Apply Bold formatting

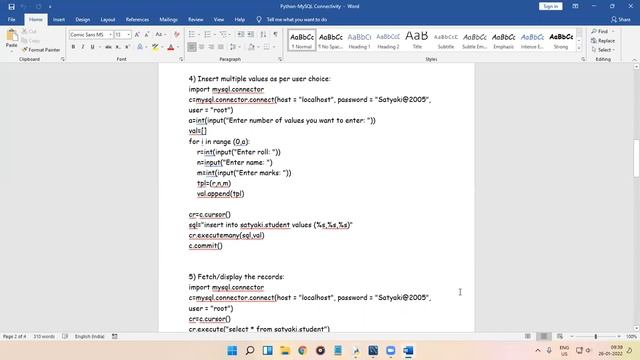pos(73,47)
